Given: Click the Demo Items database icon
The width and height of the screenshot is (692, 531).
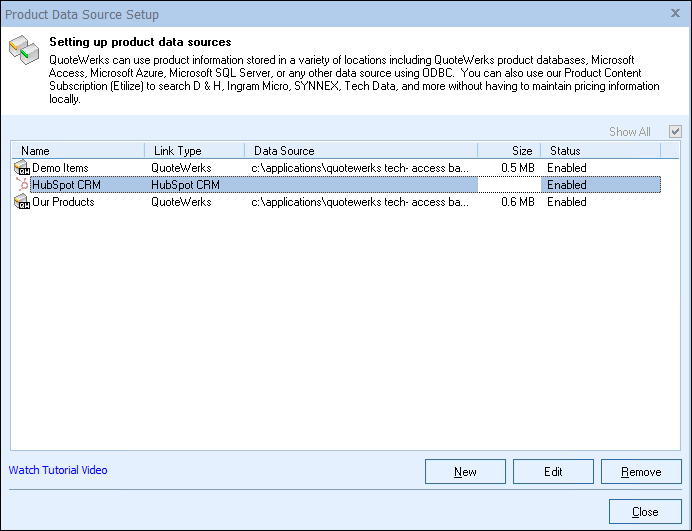Looking at the screenshot, I should (21, 168).
